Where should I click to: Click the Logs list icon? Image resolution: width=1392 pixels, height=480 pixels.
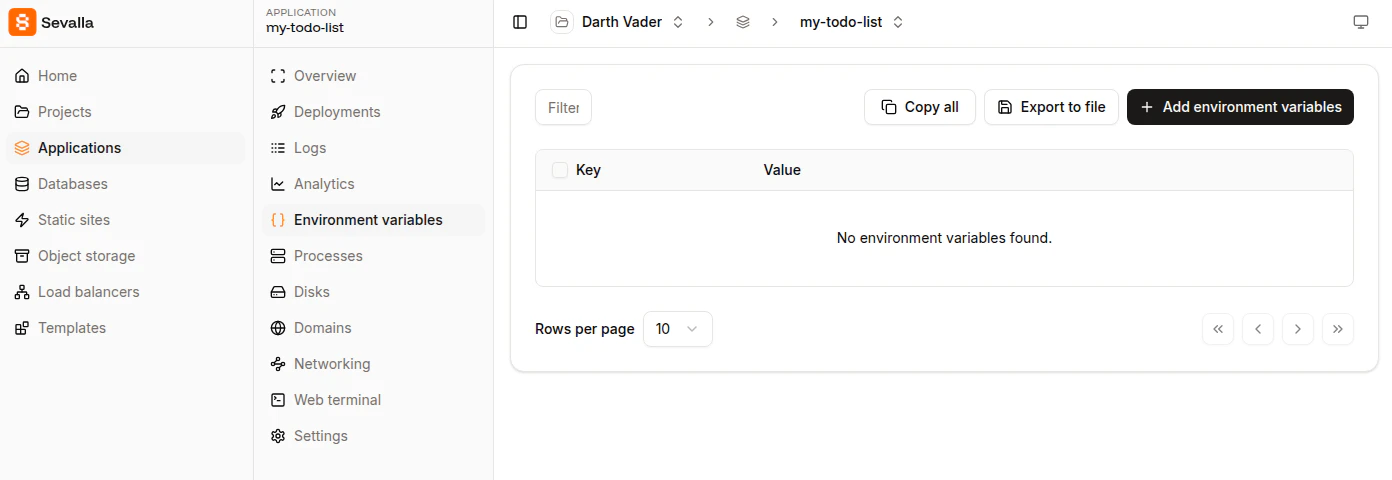point(278,148)
